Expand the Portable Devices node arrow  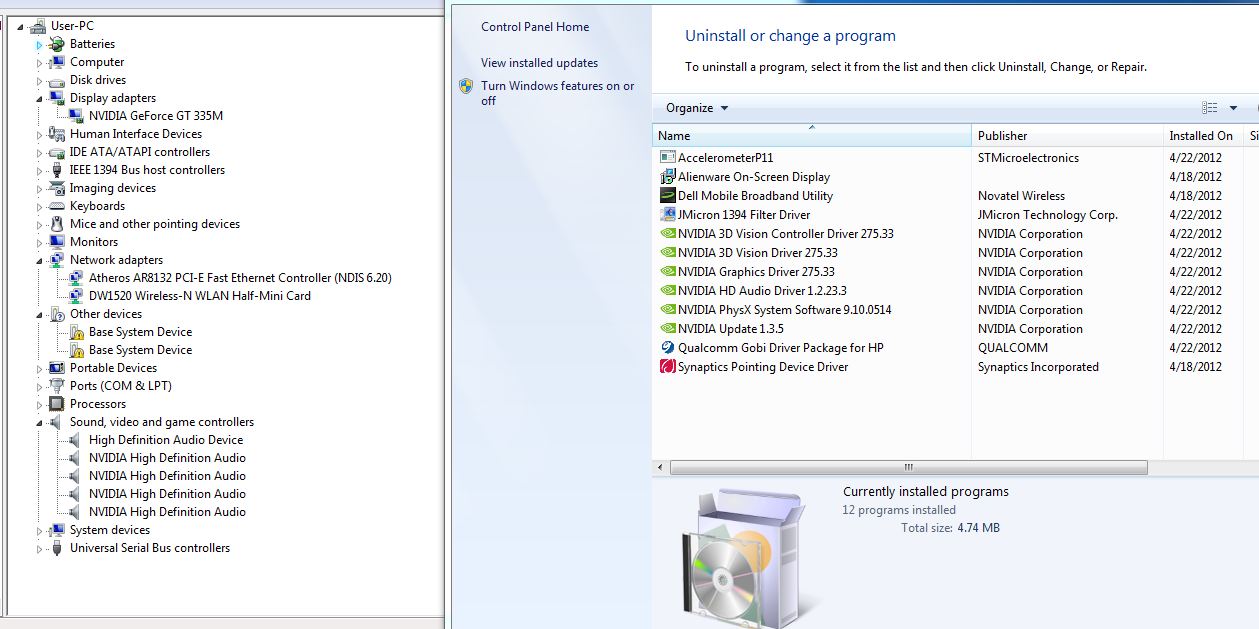point(40,368)
